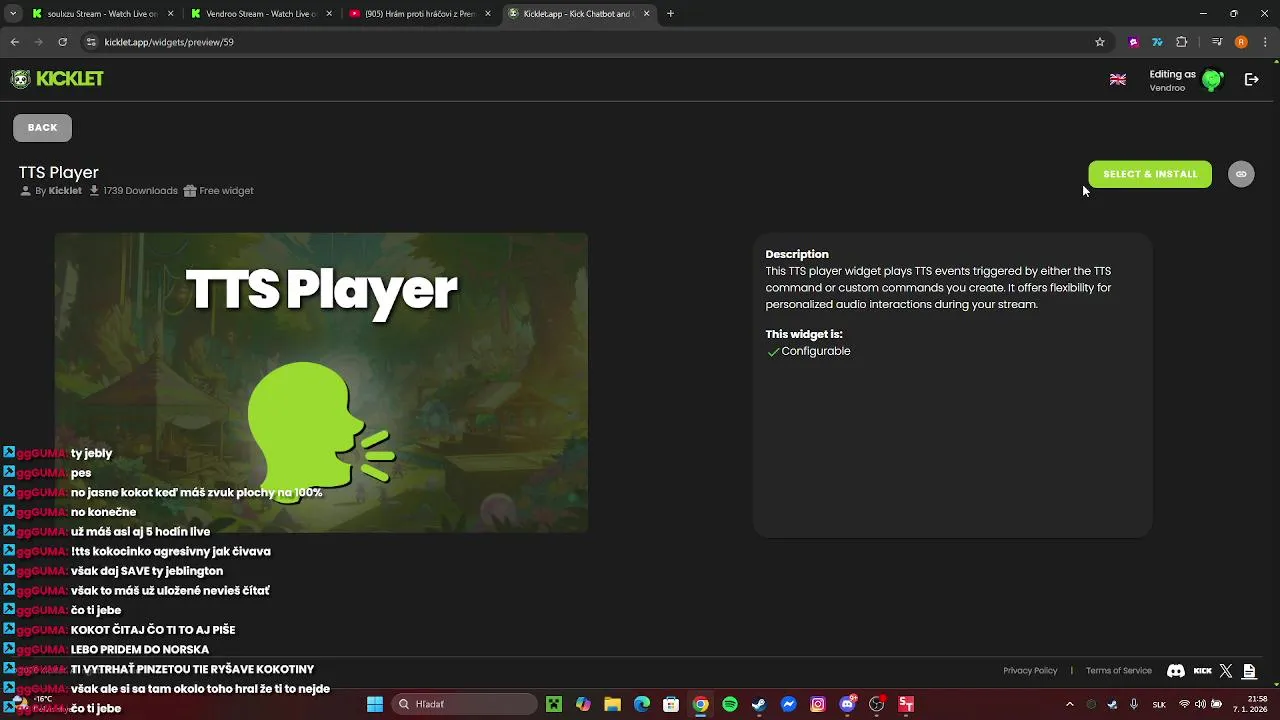Click the TTS Player preview image
The height and width of the screenshot is (720, 1280).
coord(321,383)
